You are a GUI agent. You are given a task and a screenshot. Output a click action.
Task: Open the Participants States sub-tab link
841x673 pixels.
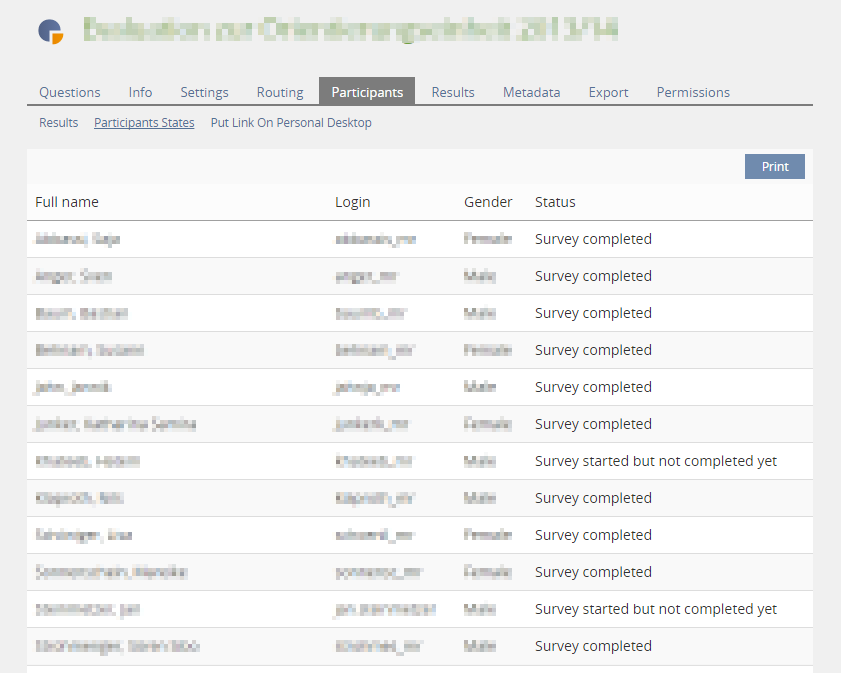tap(144, 123)
